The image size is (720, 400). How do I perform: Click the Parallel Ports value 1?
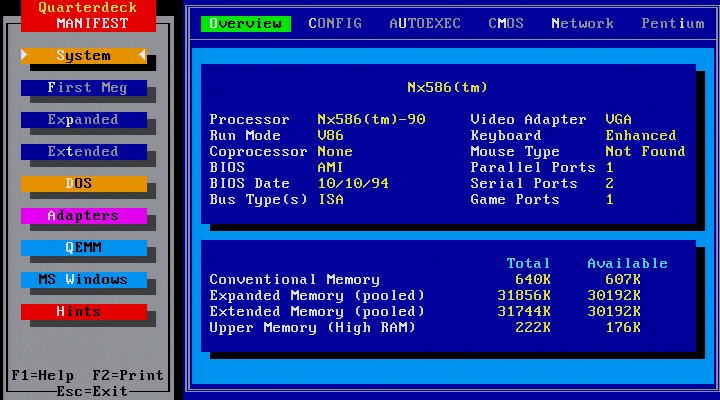tap(609, 168)
